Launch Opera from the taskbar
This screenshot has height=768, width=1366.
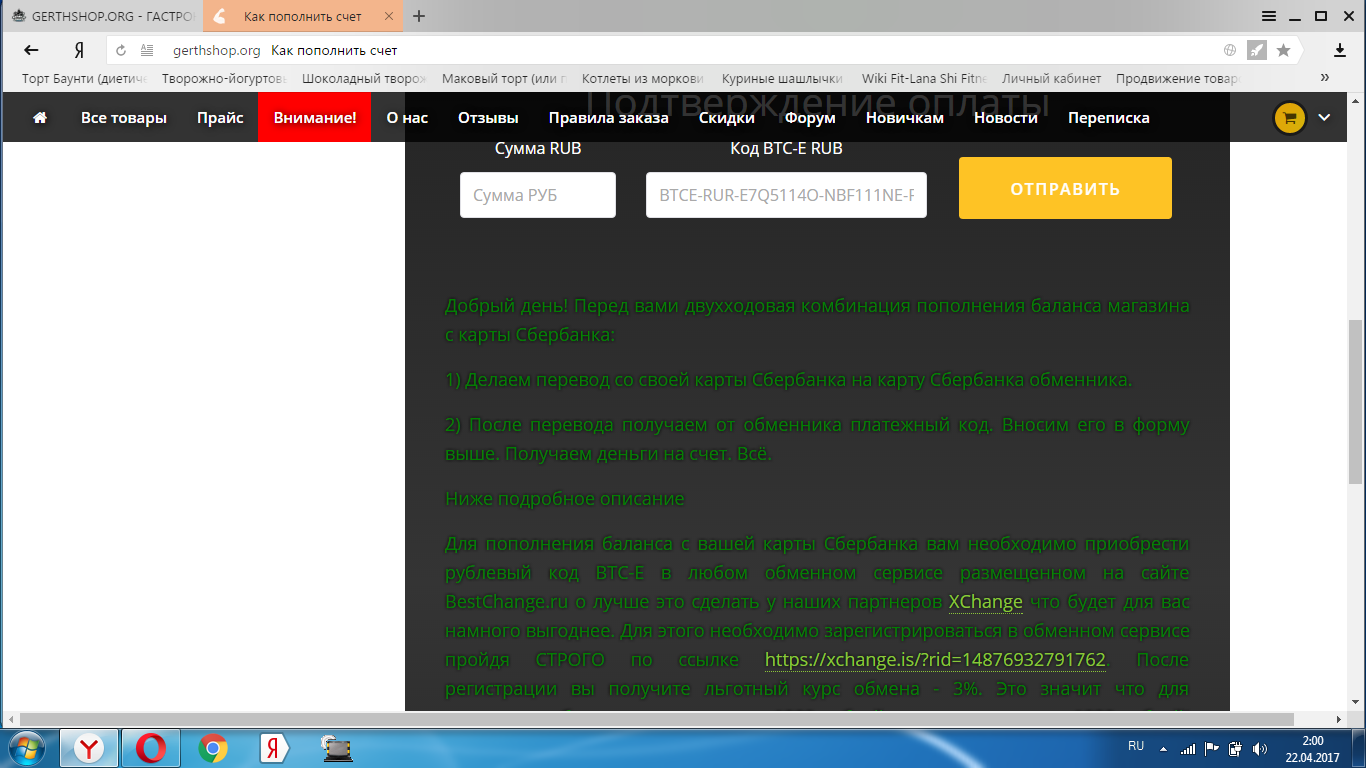point(151,748)
